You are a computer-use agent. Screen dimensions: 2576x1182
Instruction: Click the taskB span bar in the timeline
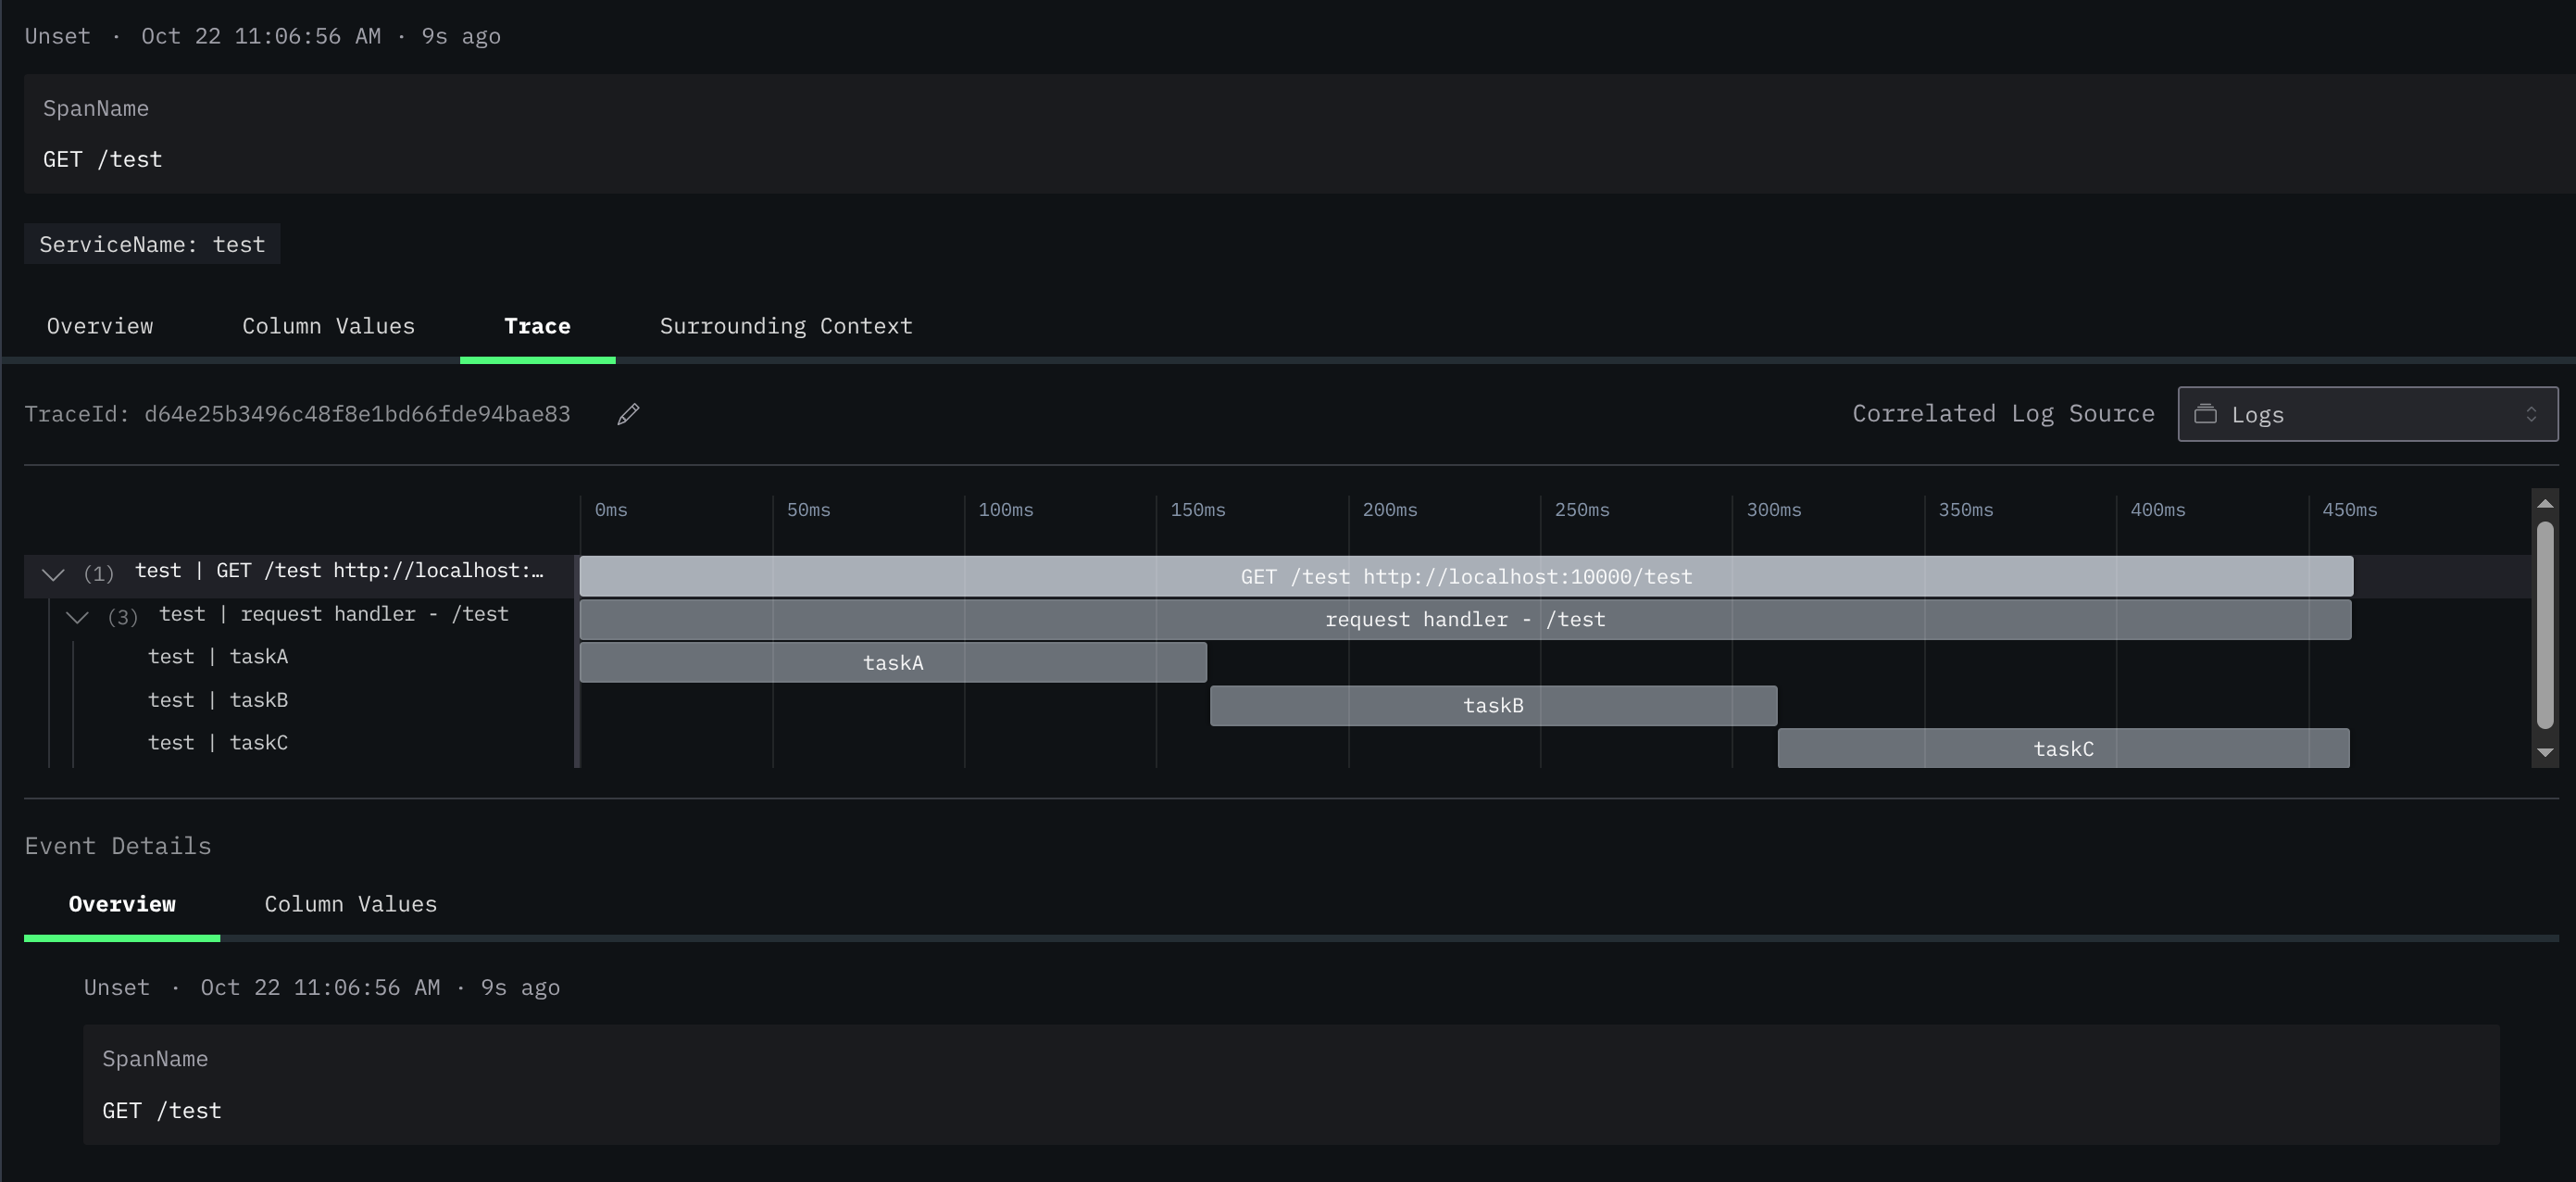point(1493,705)
